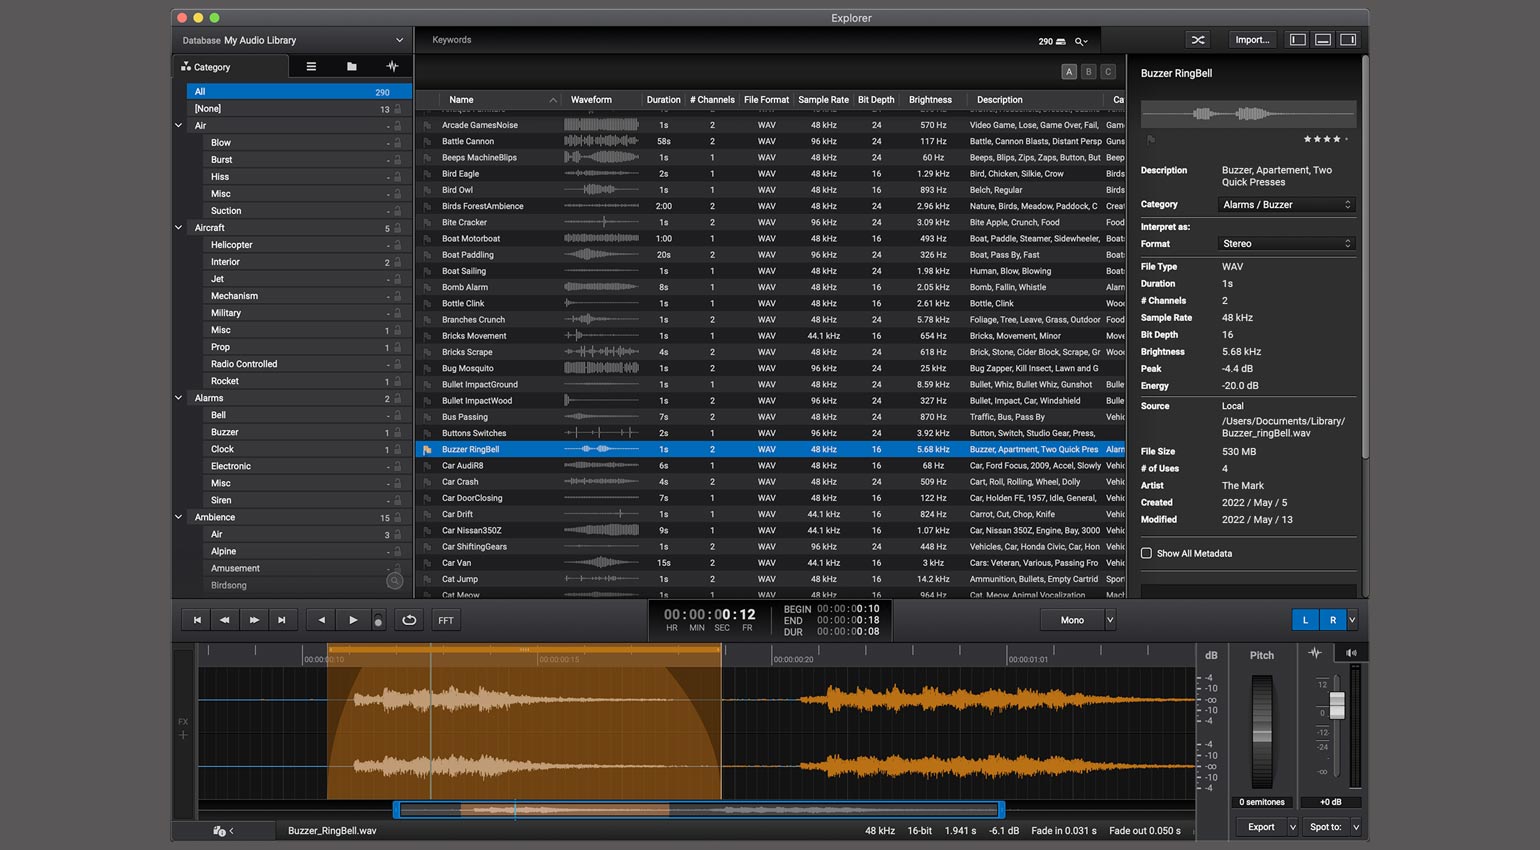The image size is (1540, 850).
Task: Click the Import... button
Action: tap(1251, 40)
